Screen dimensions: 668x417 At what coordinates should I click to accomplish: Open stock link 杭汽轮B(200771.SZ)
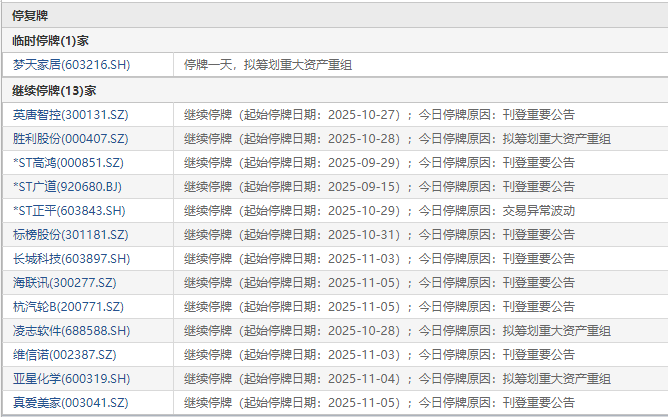(x=68, y=307)
